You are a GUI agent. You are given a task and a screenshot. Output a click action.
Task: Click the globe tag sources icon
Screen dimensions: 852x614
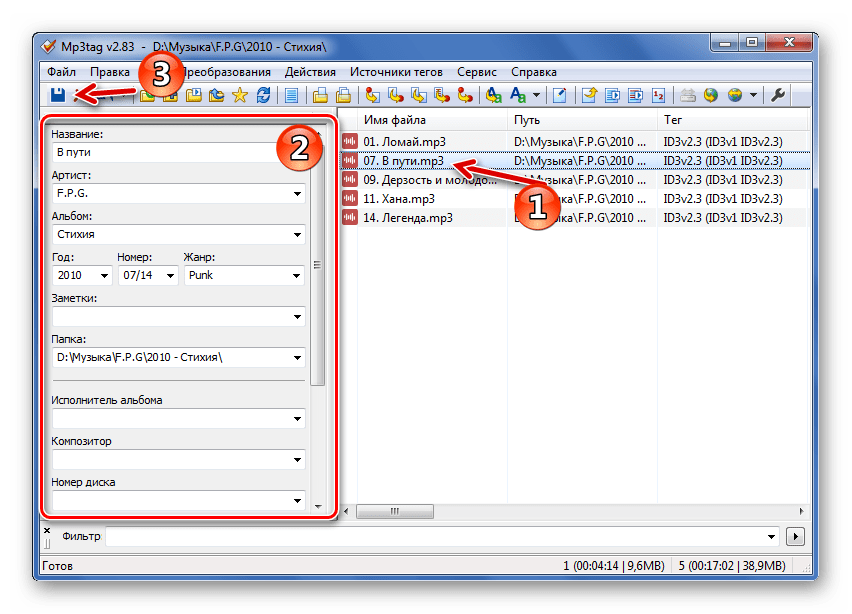pyautogui.click(x=711, y=96)
